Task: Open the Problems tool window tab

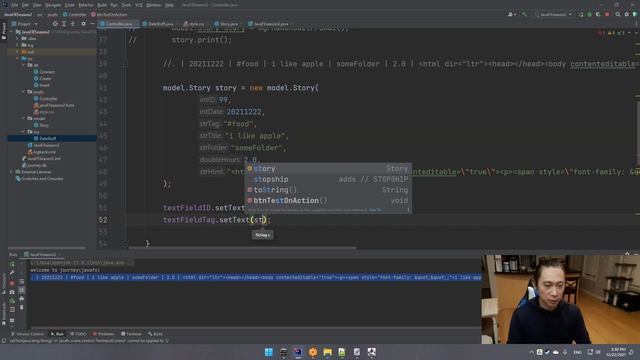Action: coord(103,334)
